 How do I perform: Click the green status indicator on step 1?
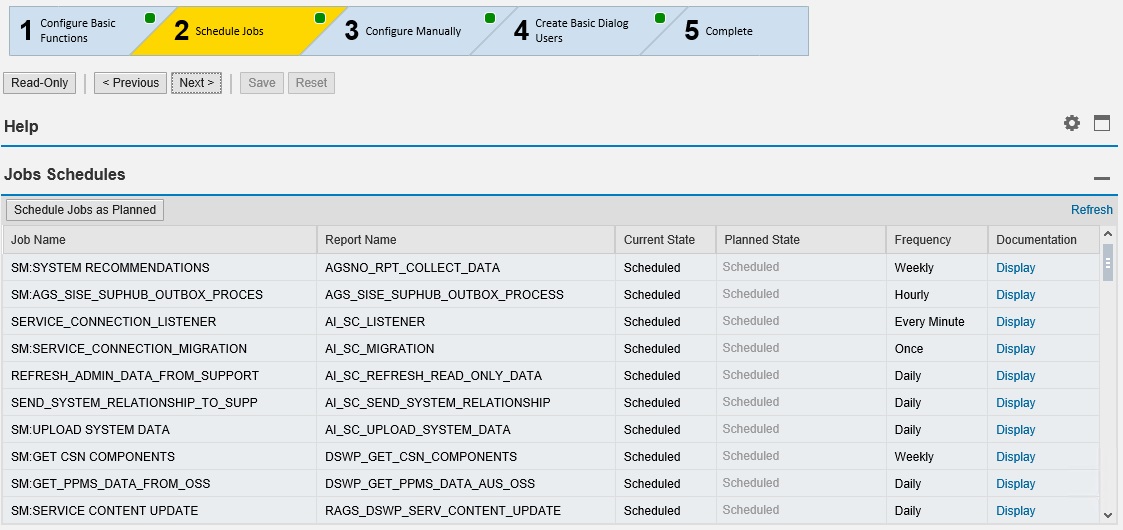click(x=150, y=18)
